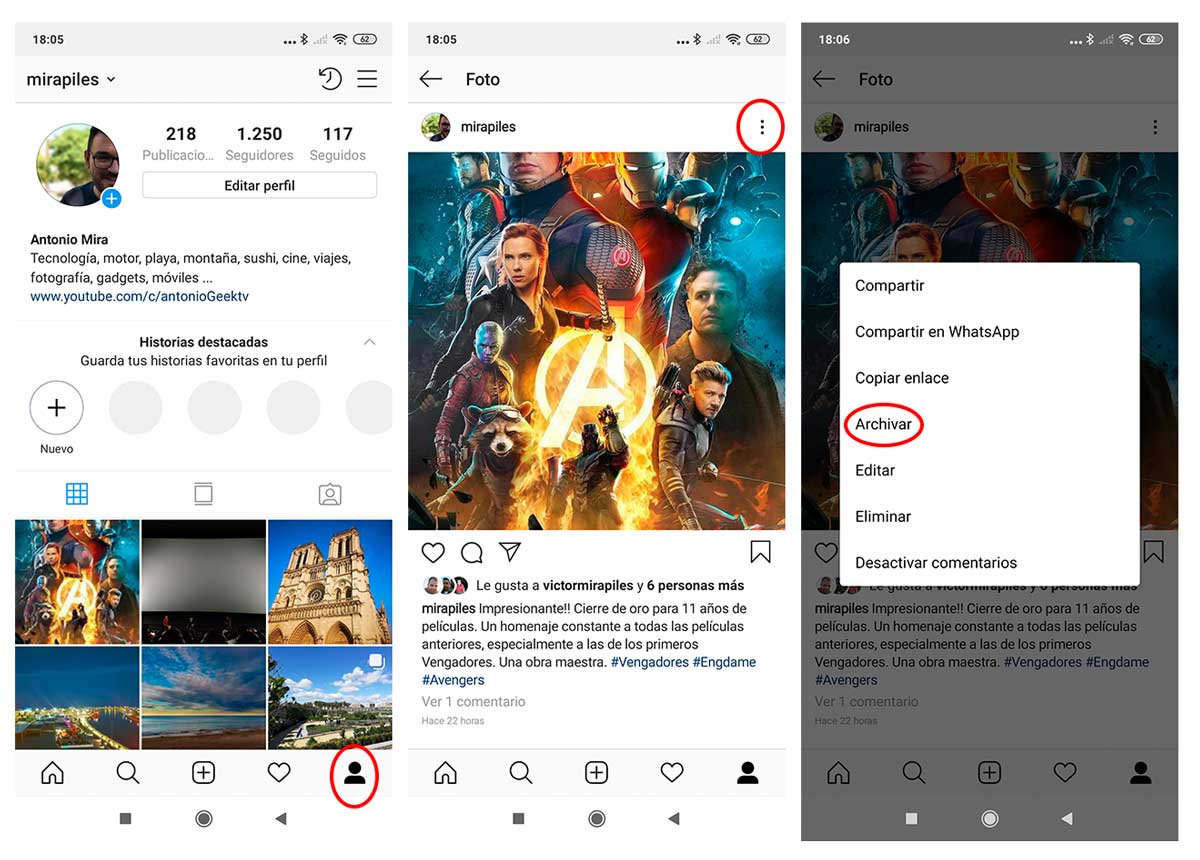Open the 1.250 Seguidores list
The width and height of the screenshot is (1200, 860).
pos(259,143)
